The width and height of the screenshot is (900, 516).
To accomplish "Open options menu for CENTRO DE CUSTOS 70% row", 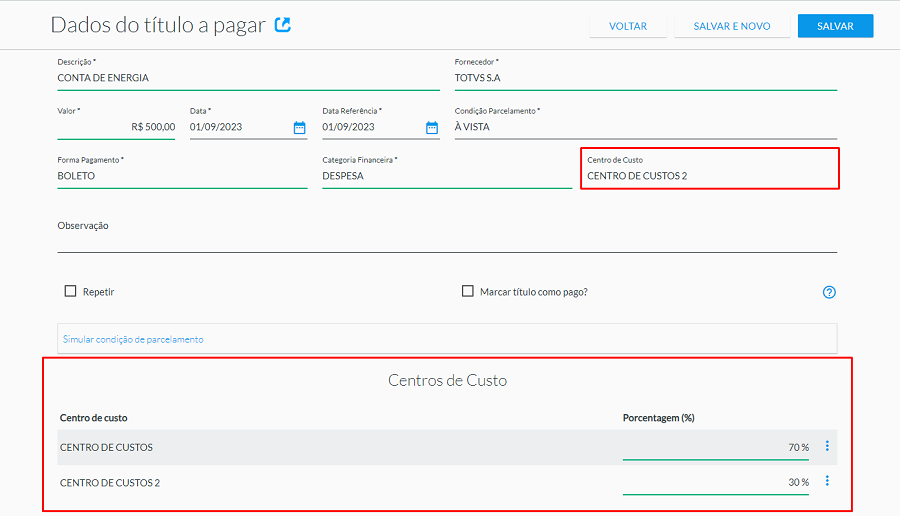I will 827,446.
